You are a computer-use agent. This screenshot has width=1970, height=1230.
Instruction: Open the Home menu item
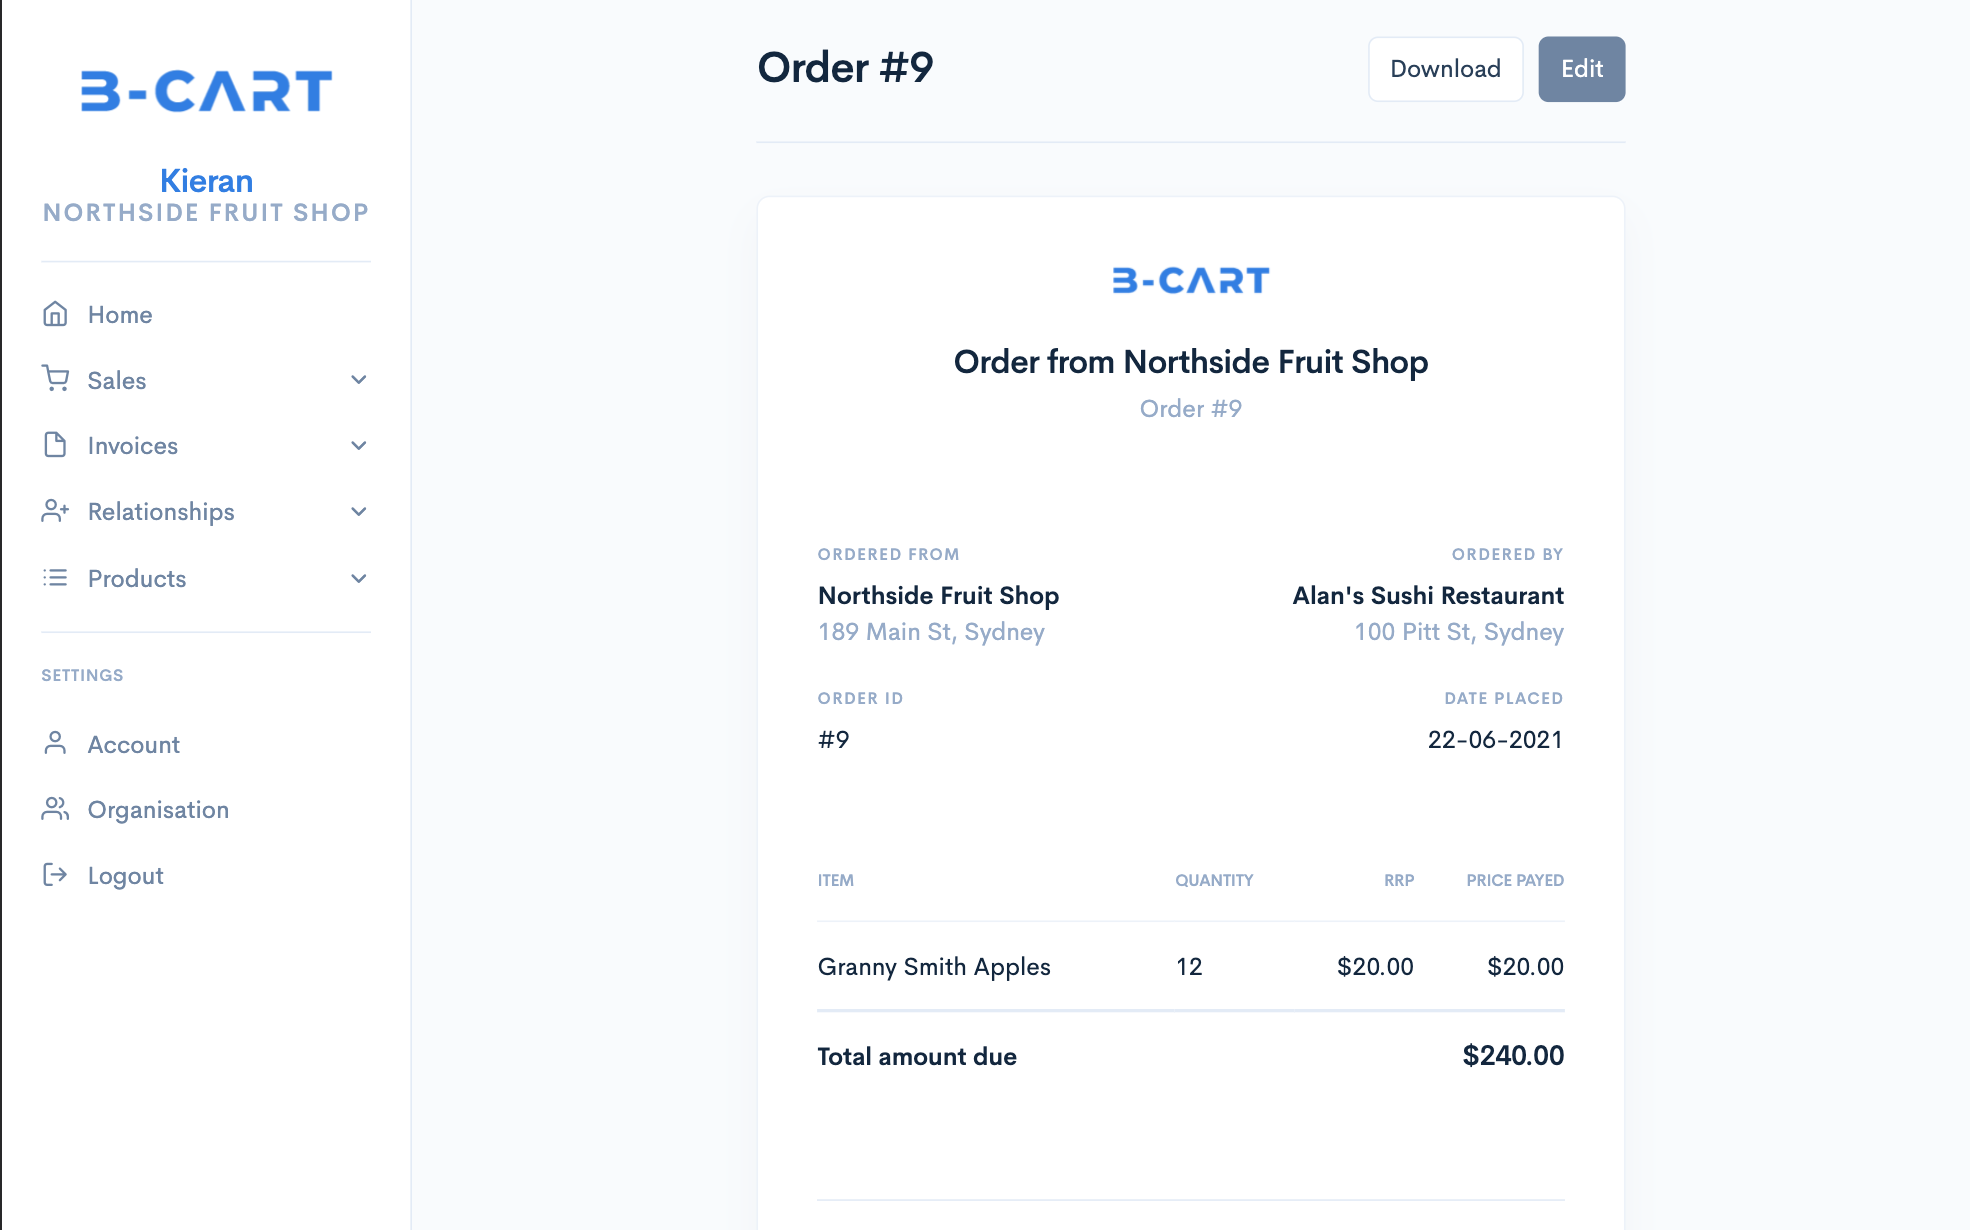coord(119,314)
